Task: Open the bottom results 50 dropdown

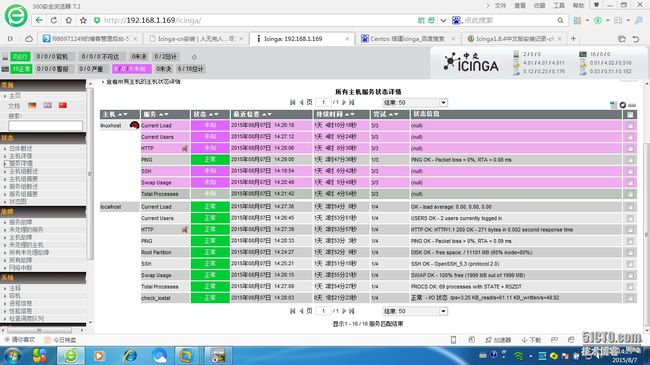Action: point(415,311)
